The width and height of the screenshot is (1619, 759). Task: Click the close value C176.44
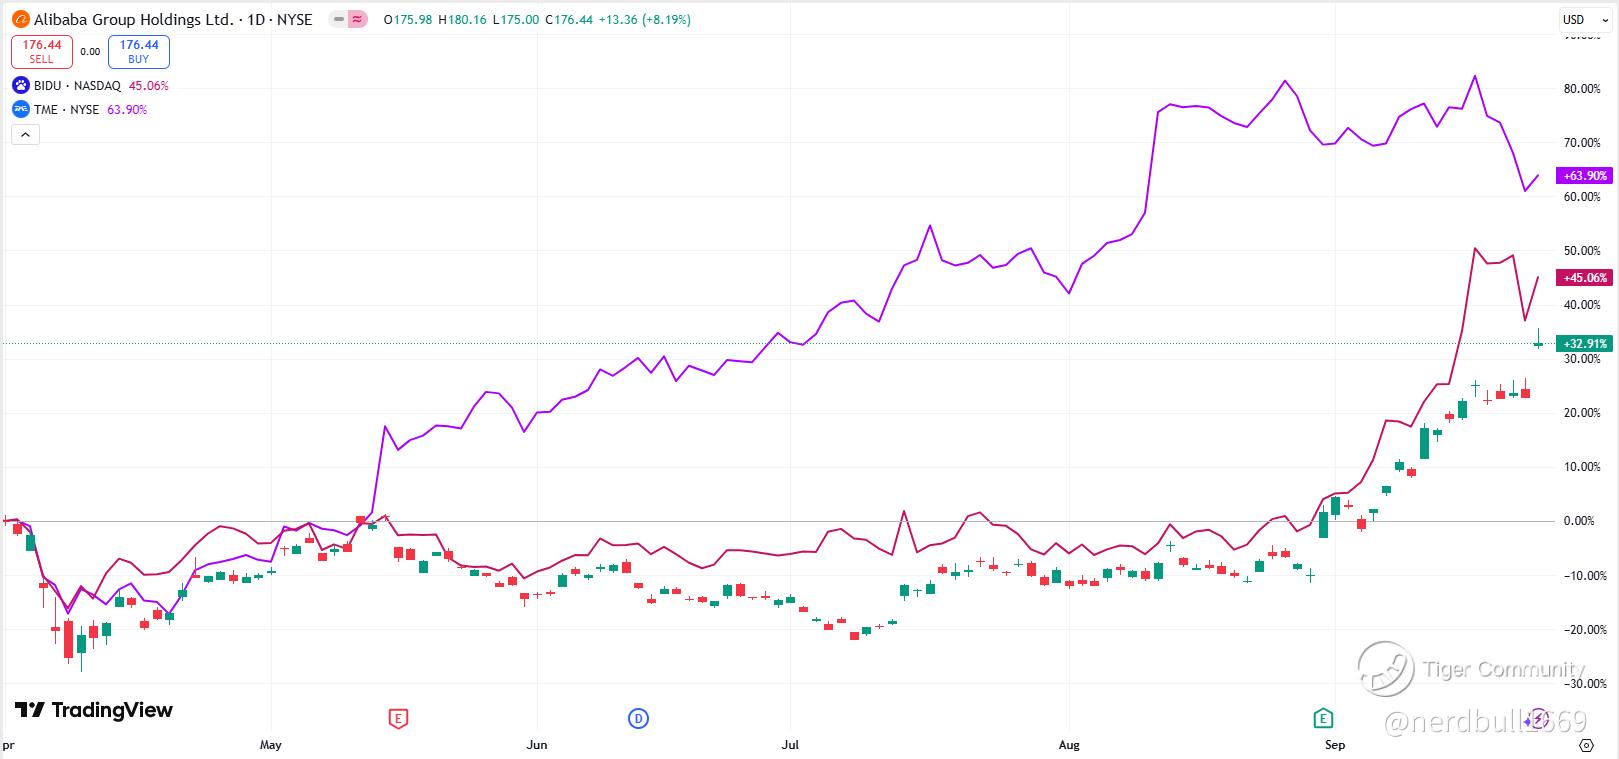pyautogui.click(x=570, y=19)
